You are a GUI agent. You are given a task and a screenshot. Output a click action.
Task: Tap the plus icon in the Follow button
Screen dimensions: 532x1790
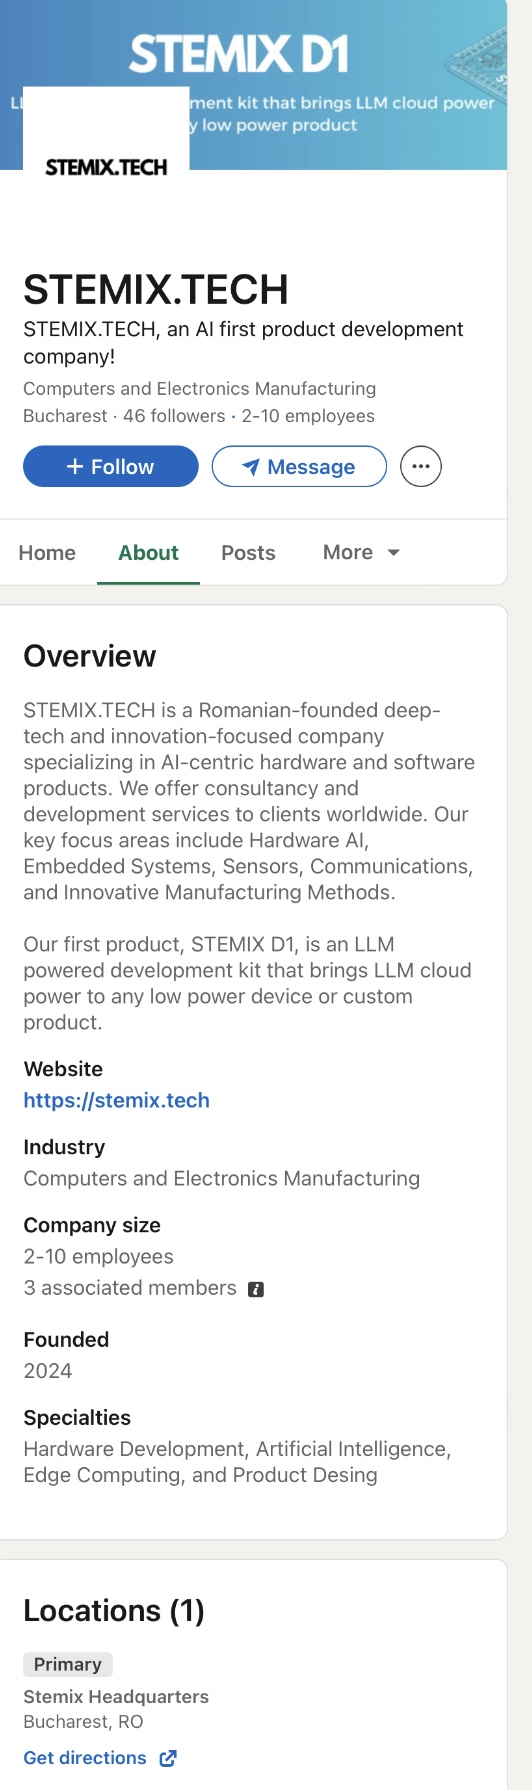[75, 467]
